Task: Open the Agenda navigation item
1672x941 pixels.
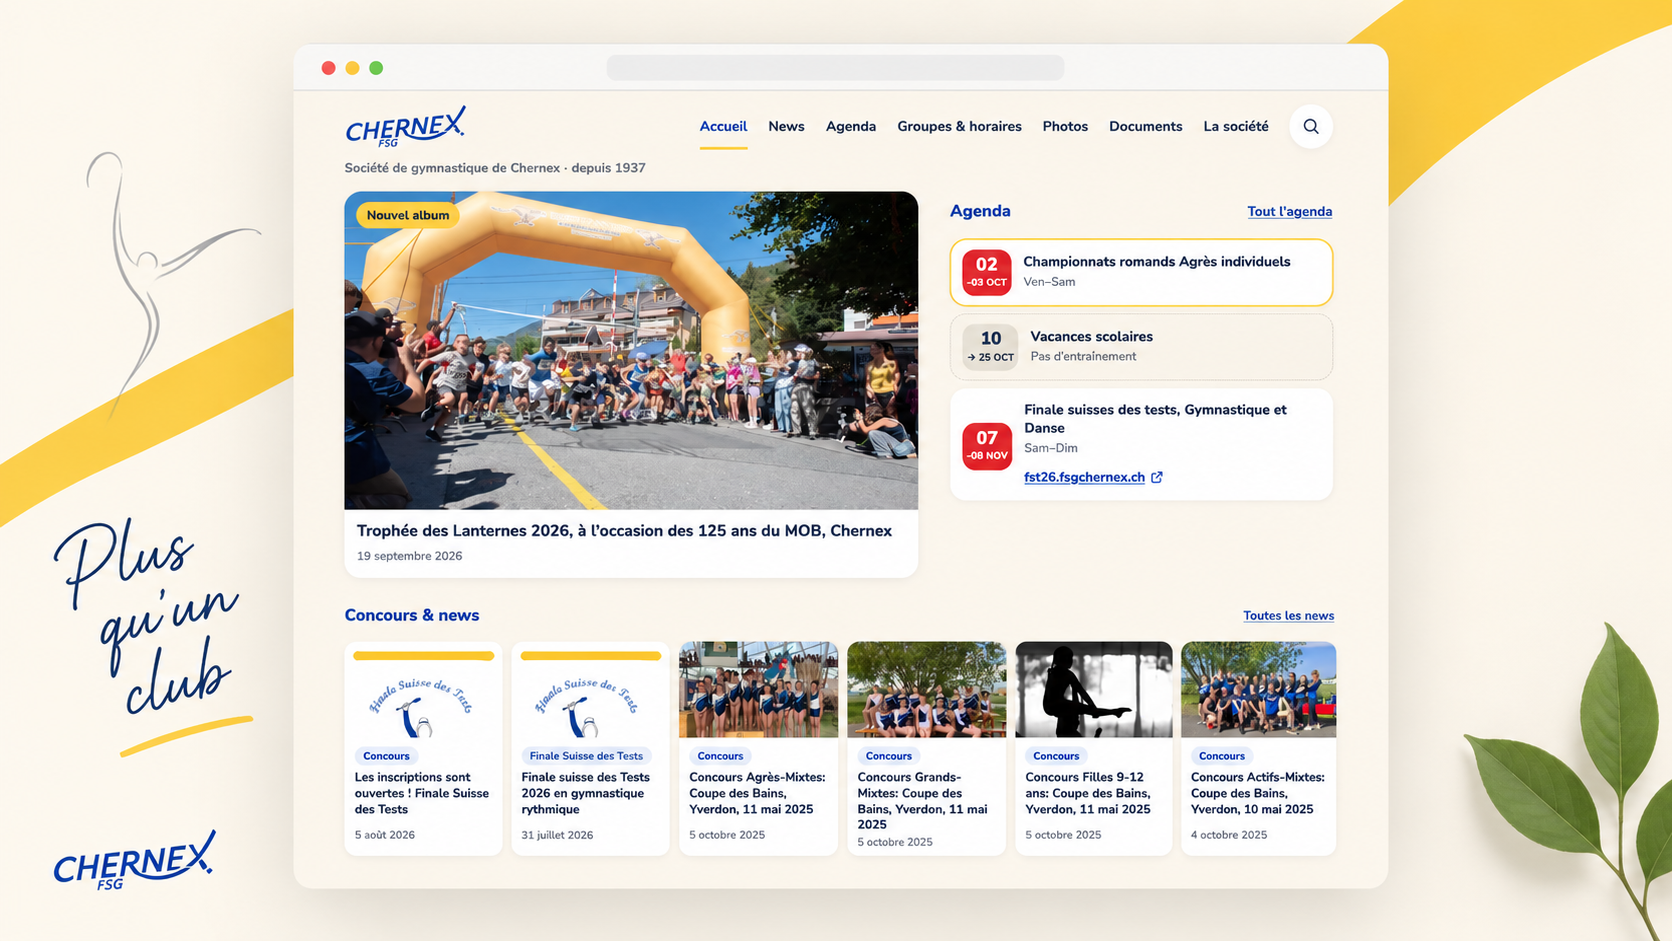Action: 851,127
